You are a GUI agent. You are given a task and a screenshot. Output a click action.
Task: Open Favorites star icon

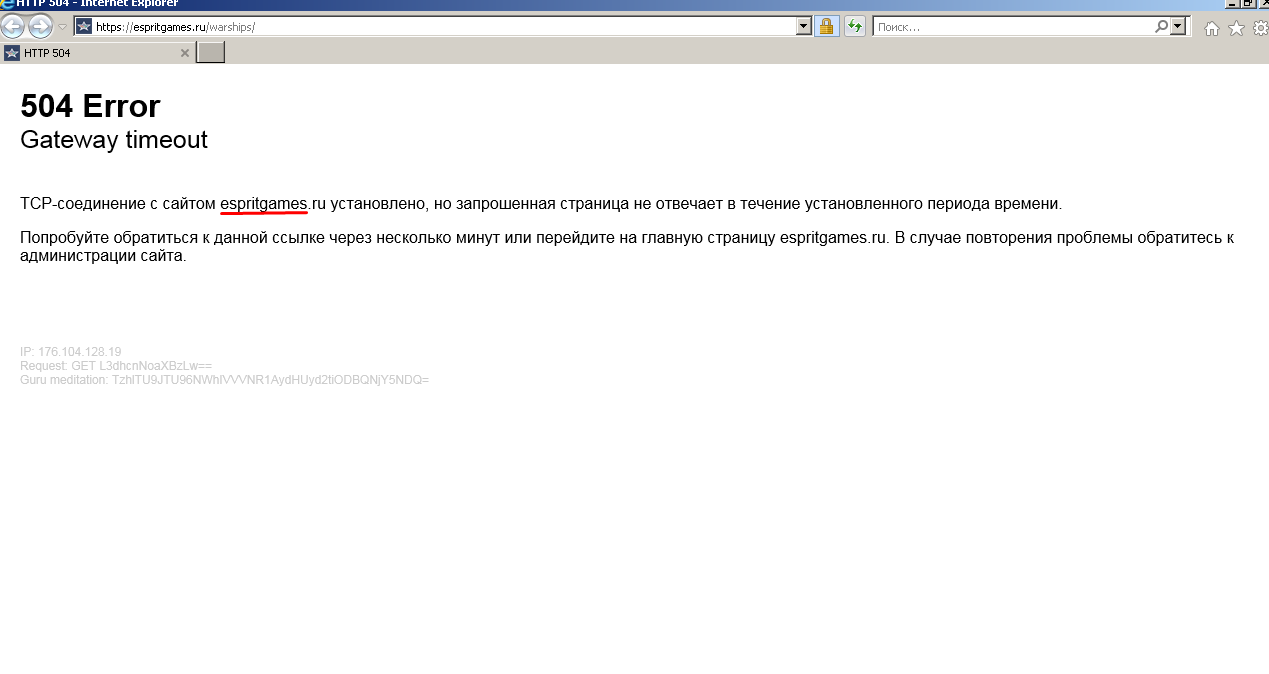coord(1236,28)
